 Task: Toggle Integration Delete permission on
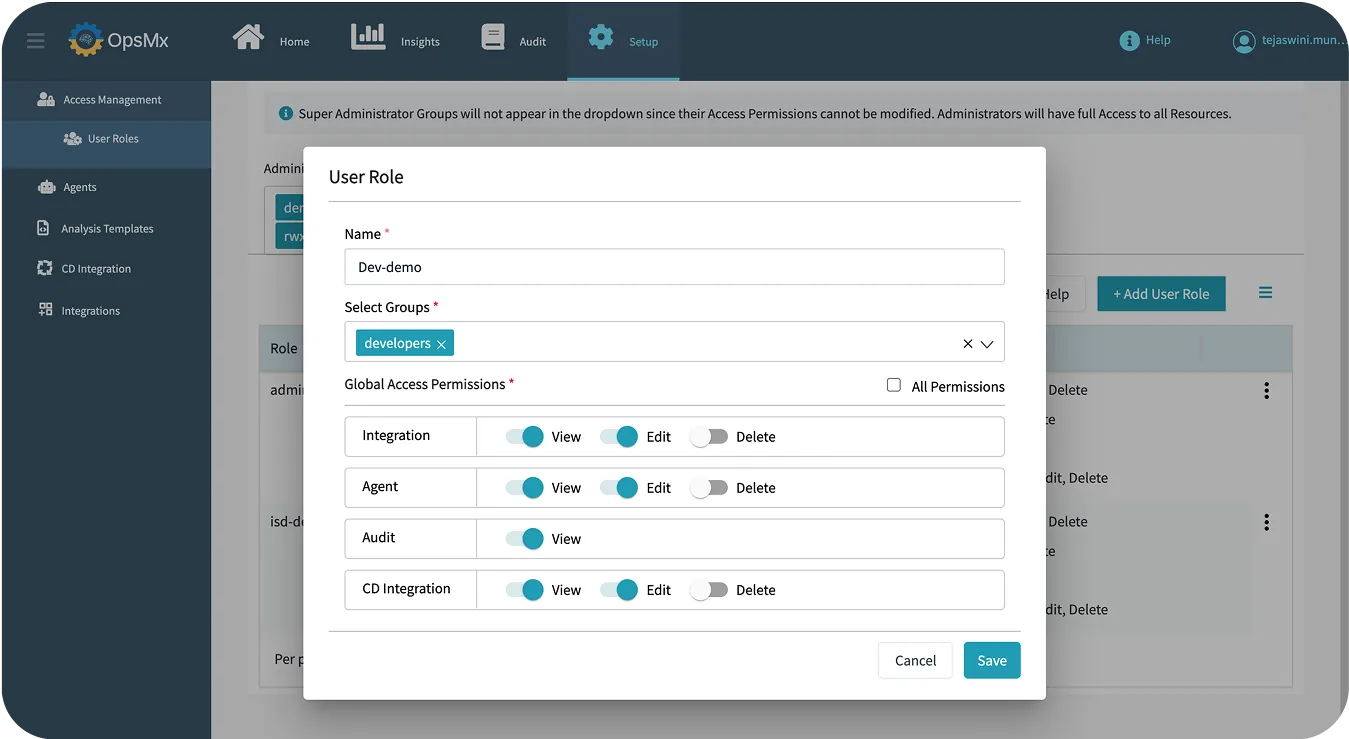coord(709,437)
